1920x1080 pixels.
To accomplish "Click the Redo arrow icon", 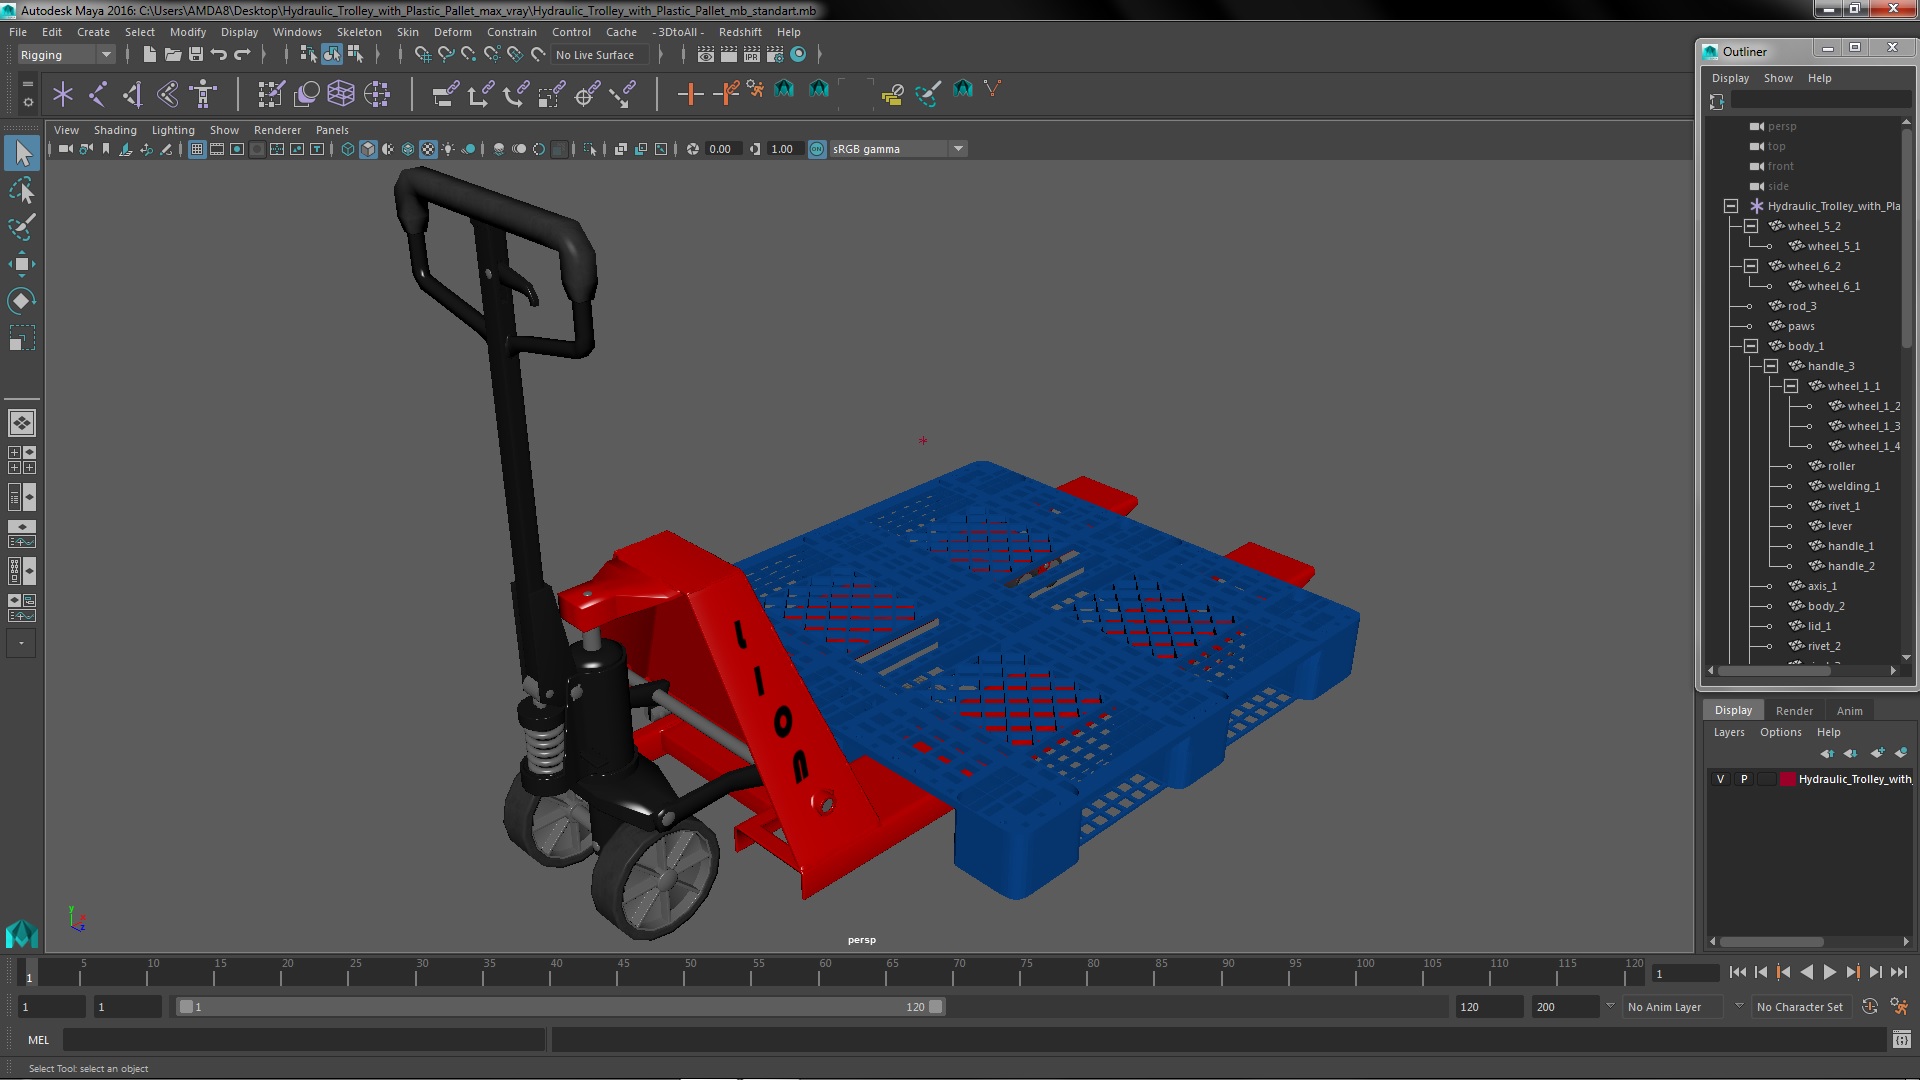I will click(x=242, y=54).
